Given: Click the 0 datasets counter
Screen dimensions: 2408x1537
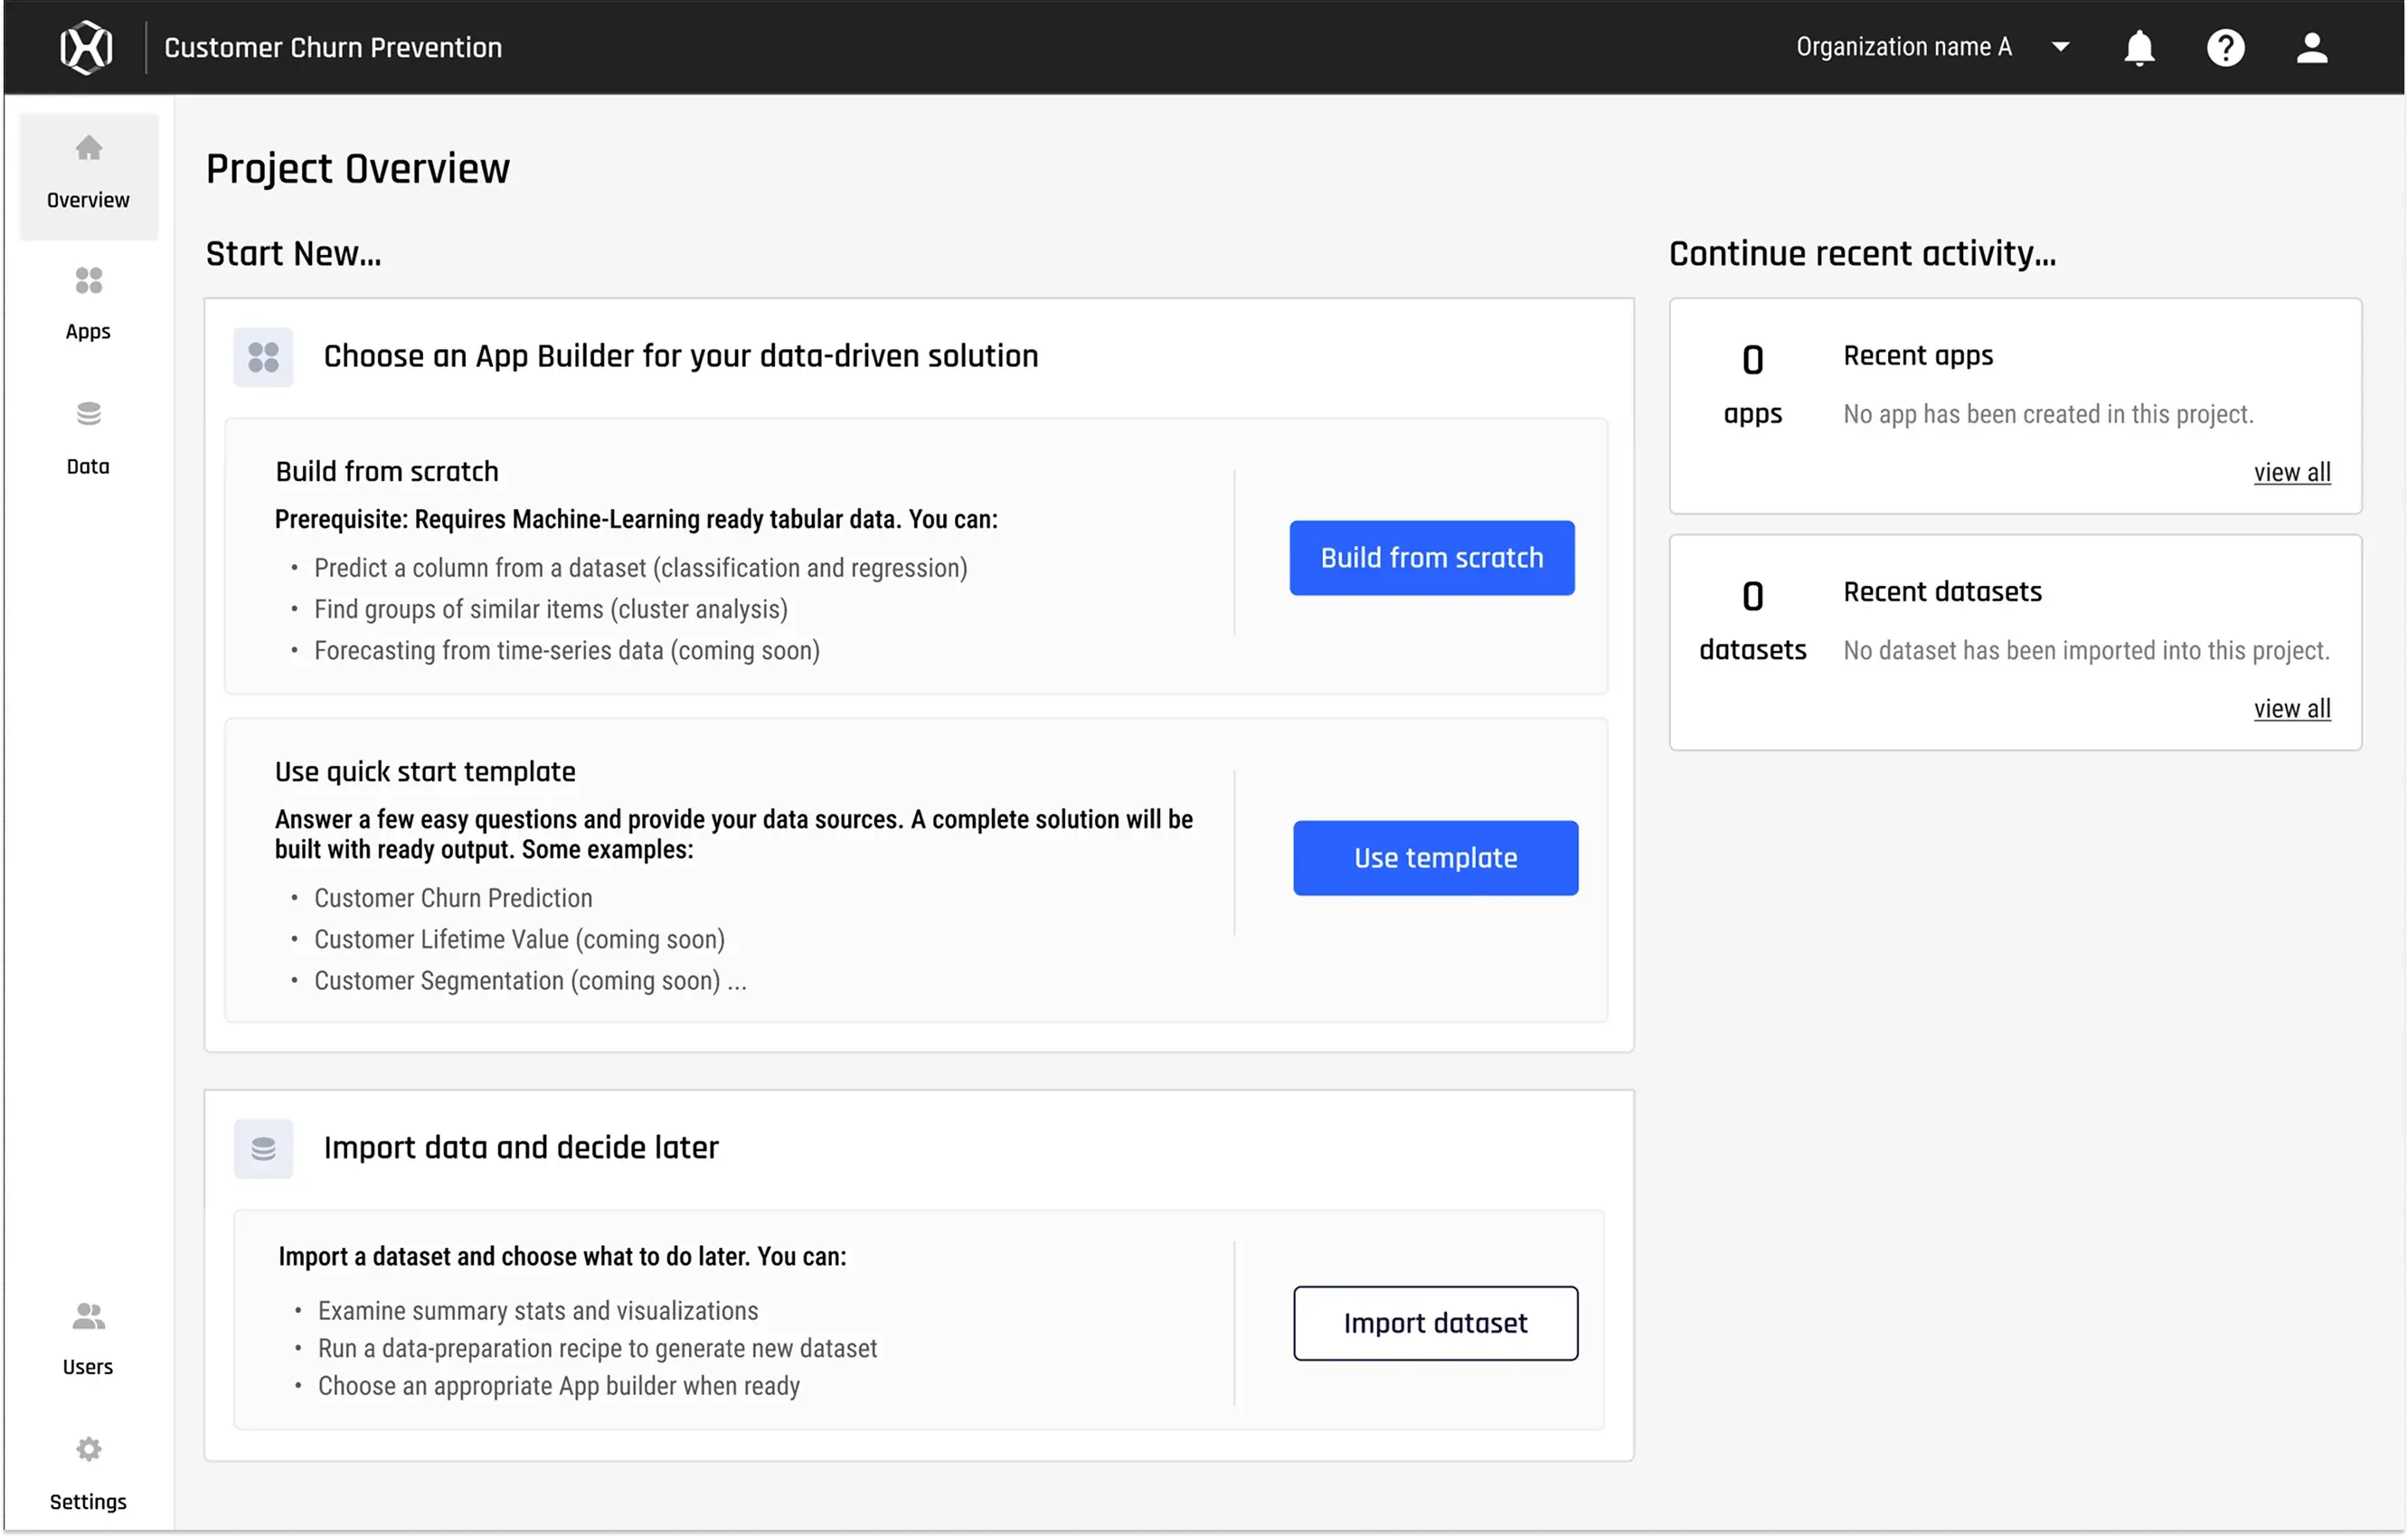Looking at the screenshot, I should pyautogui.click(x=1752, y=621).
